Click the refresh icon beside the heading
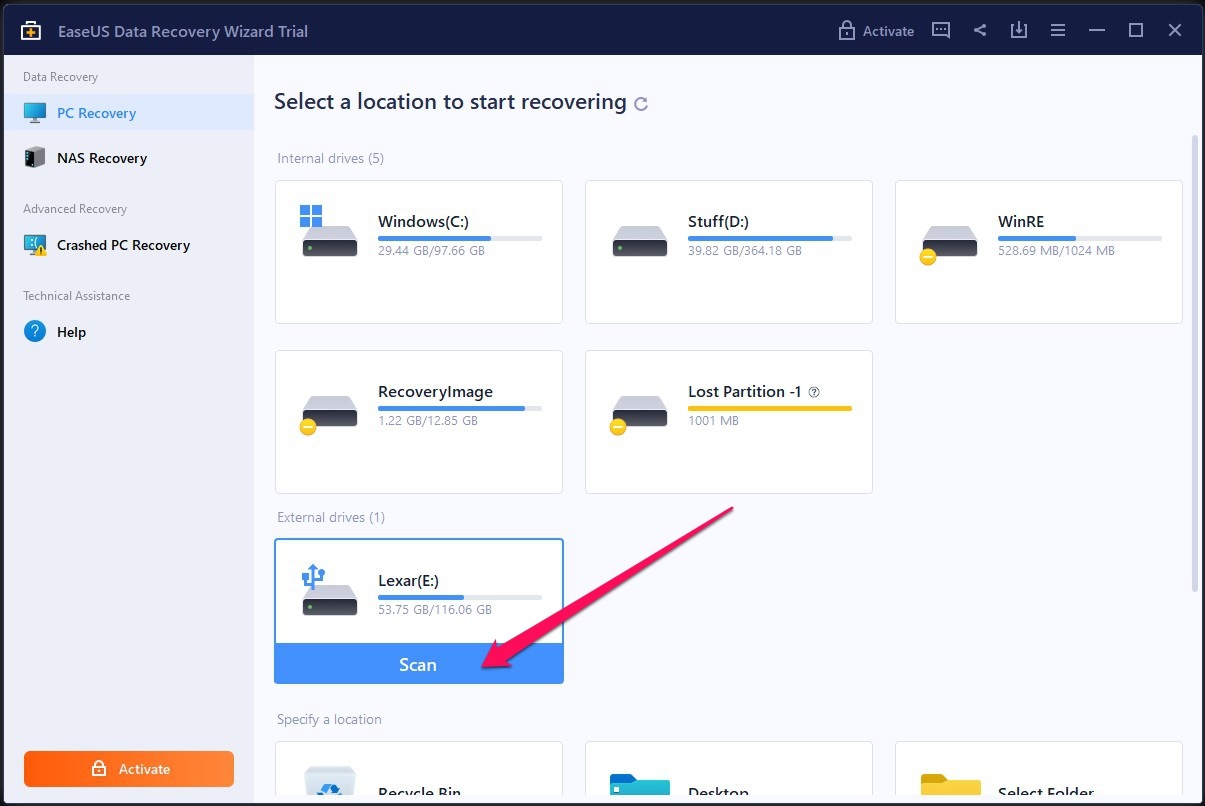Viewport: 1205px width, 806px height. (641, 103)
